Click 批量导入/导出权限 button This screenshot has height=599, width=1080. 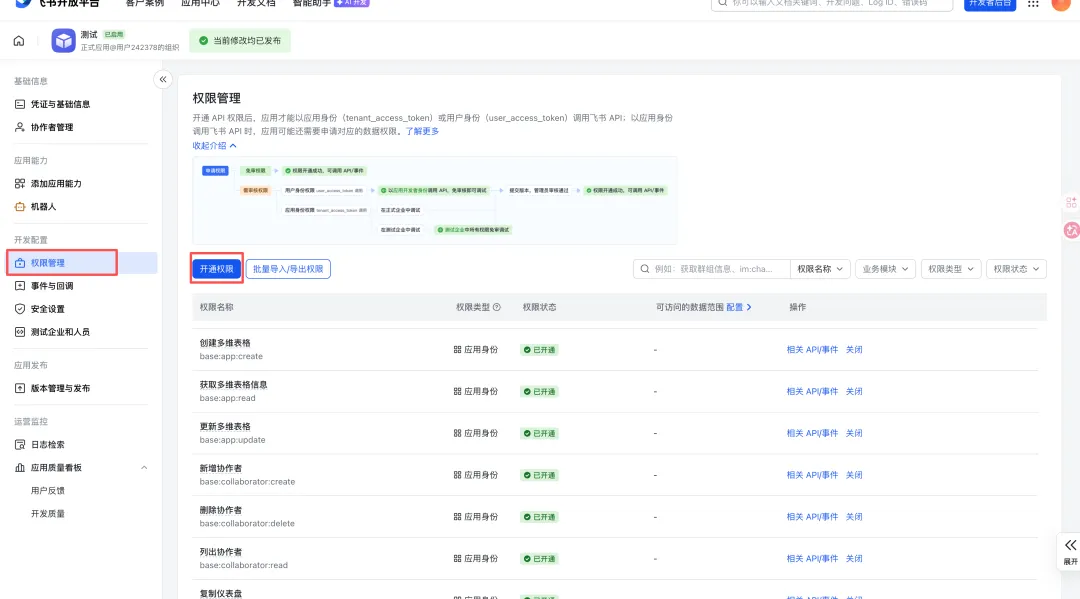coord(288,269)
